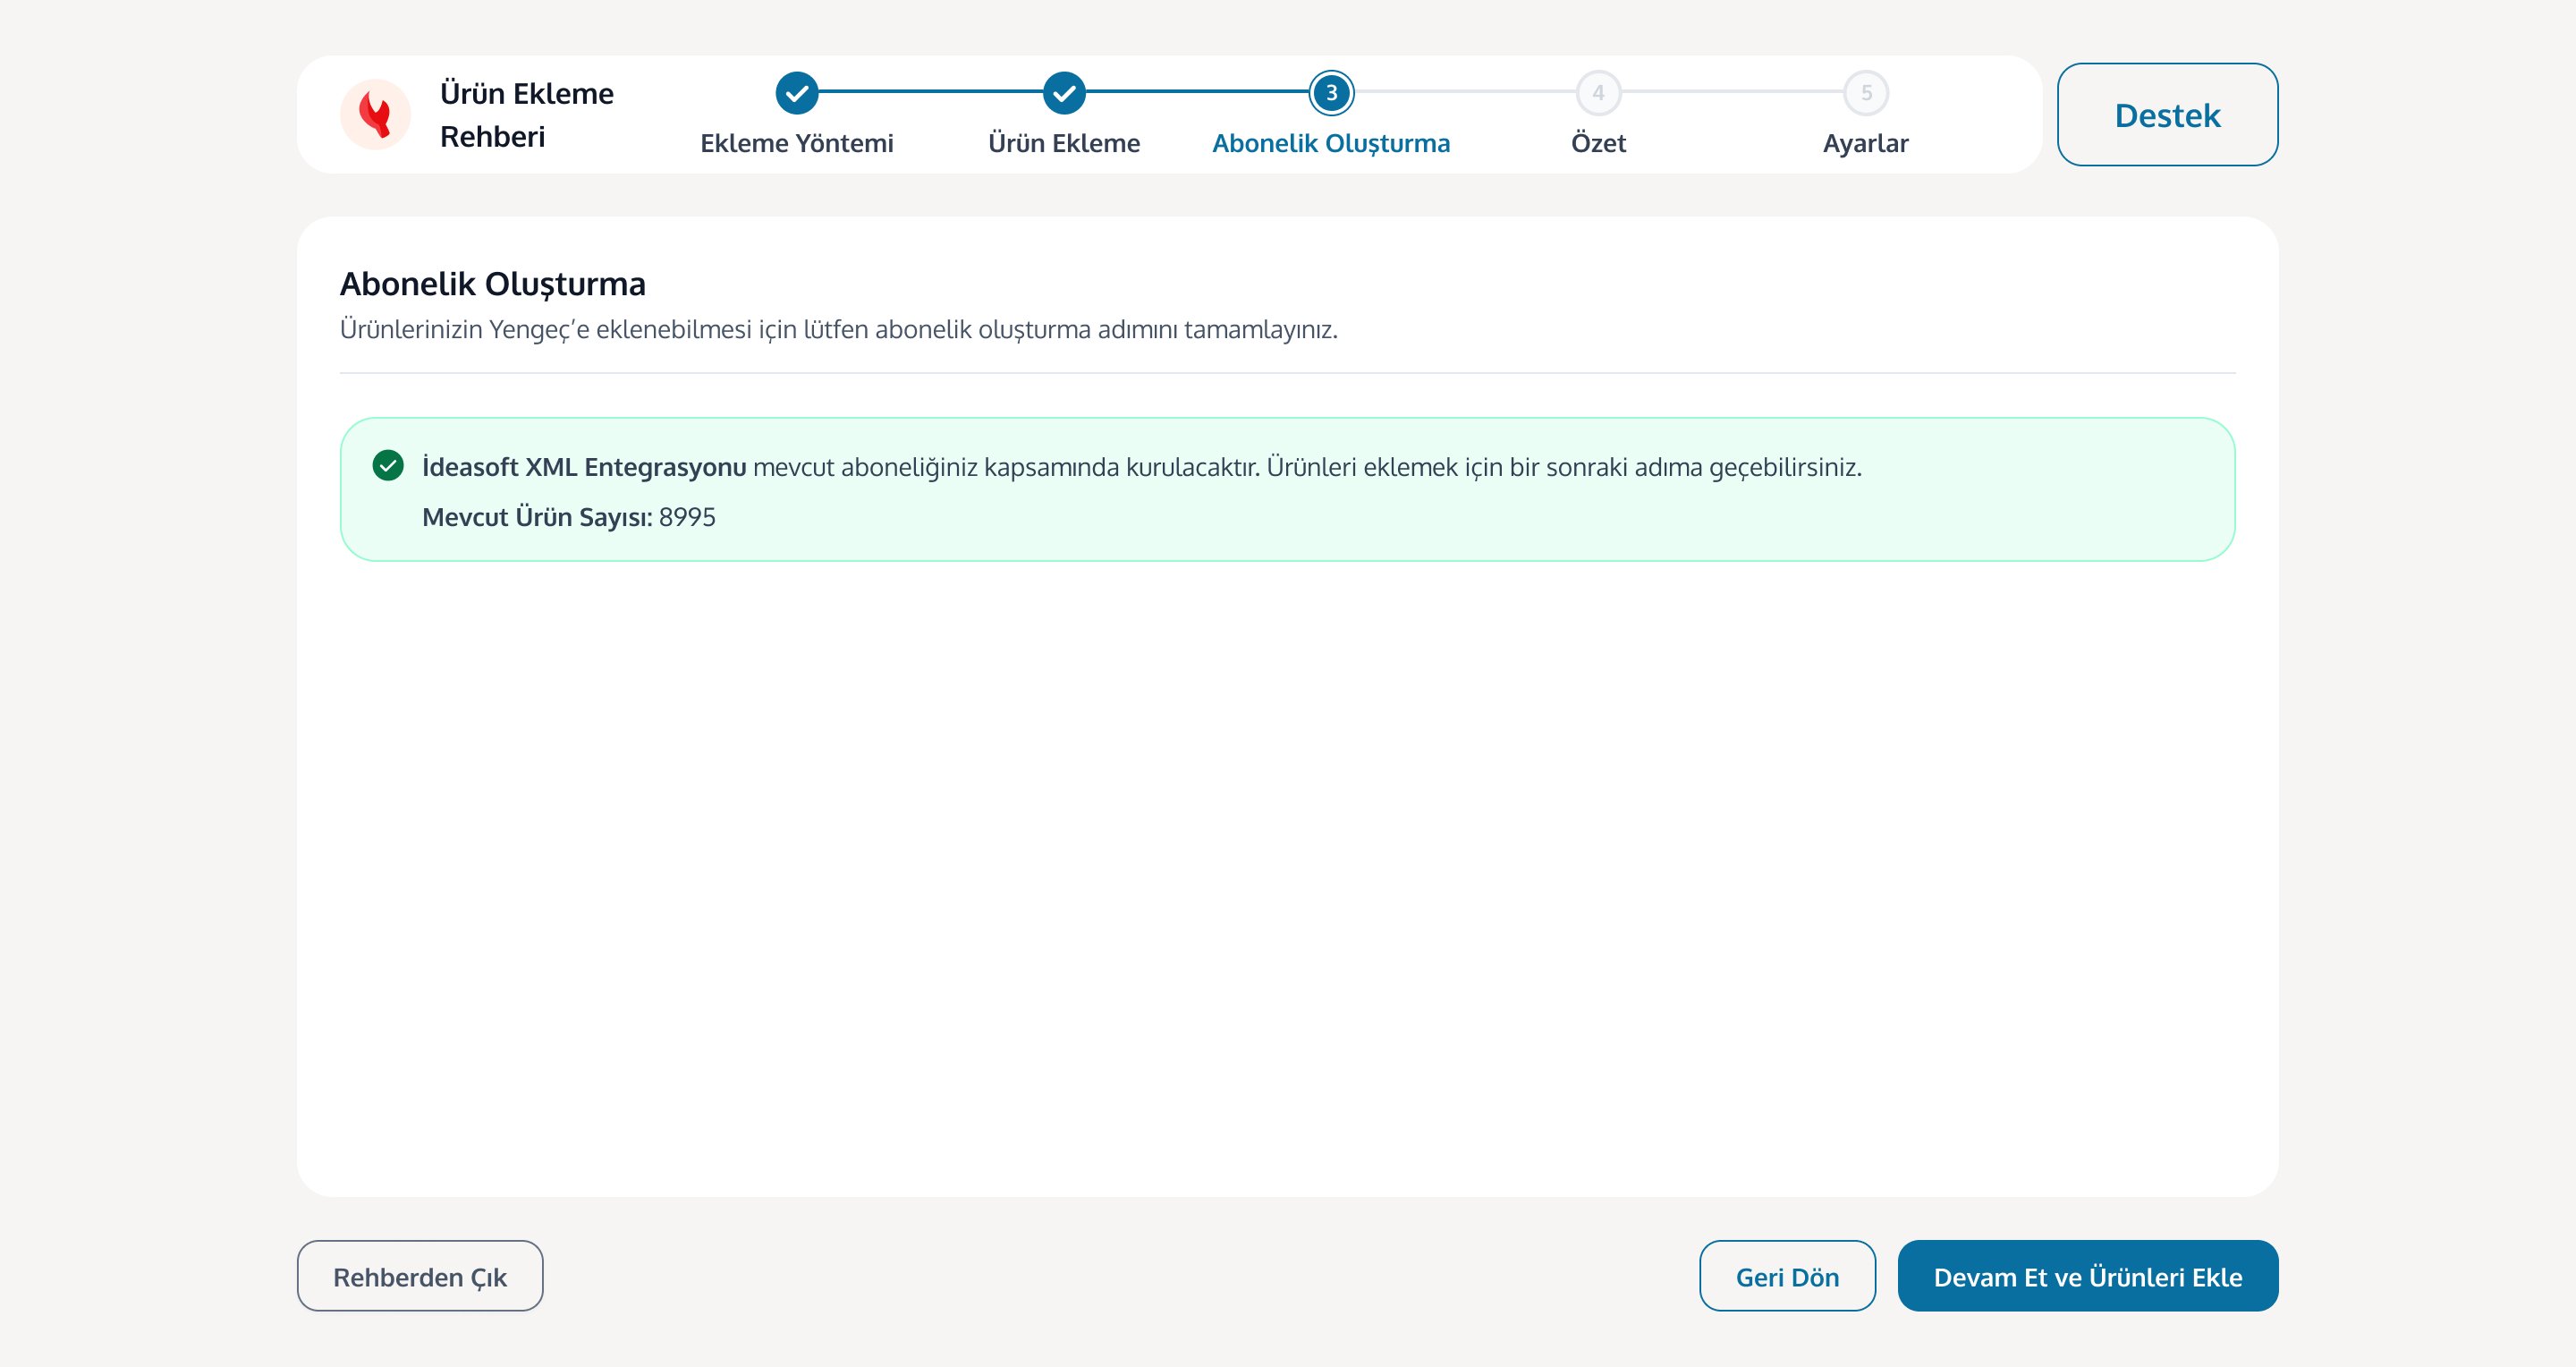Click the Ürünlerinizin Yengeç'e eklenebilmesi description
2576x1367 pixels.
click(x=839, y=329)
